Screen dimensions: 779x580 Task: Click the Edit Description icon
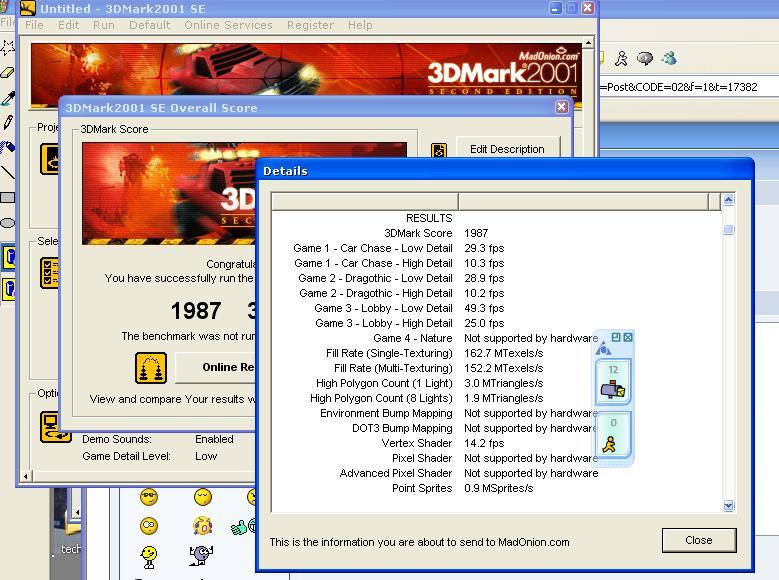pyautogui.click(x=438, y=150)
